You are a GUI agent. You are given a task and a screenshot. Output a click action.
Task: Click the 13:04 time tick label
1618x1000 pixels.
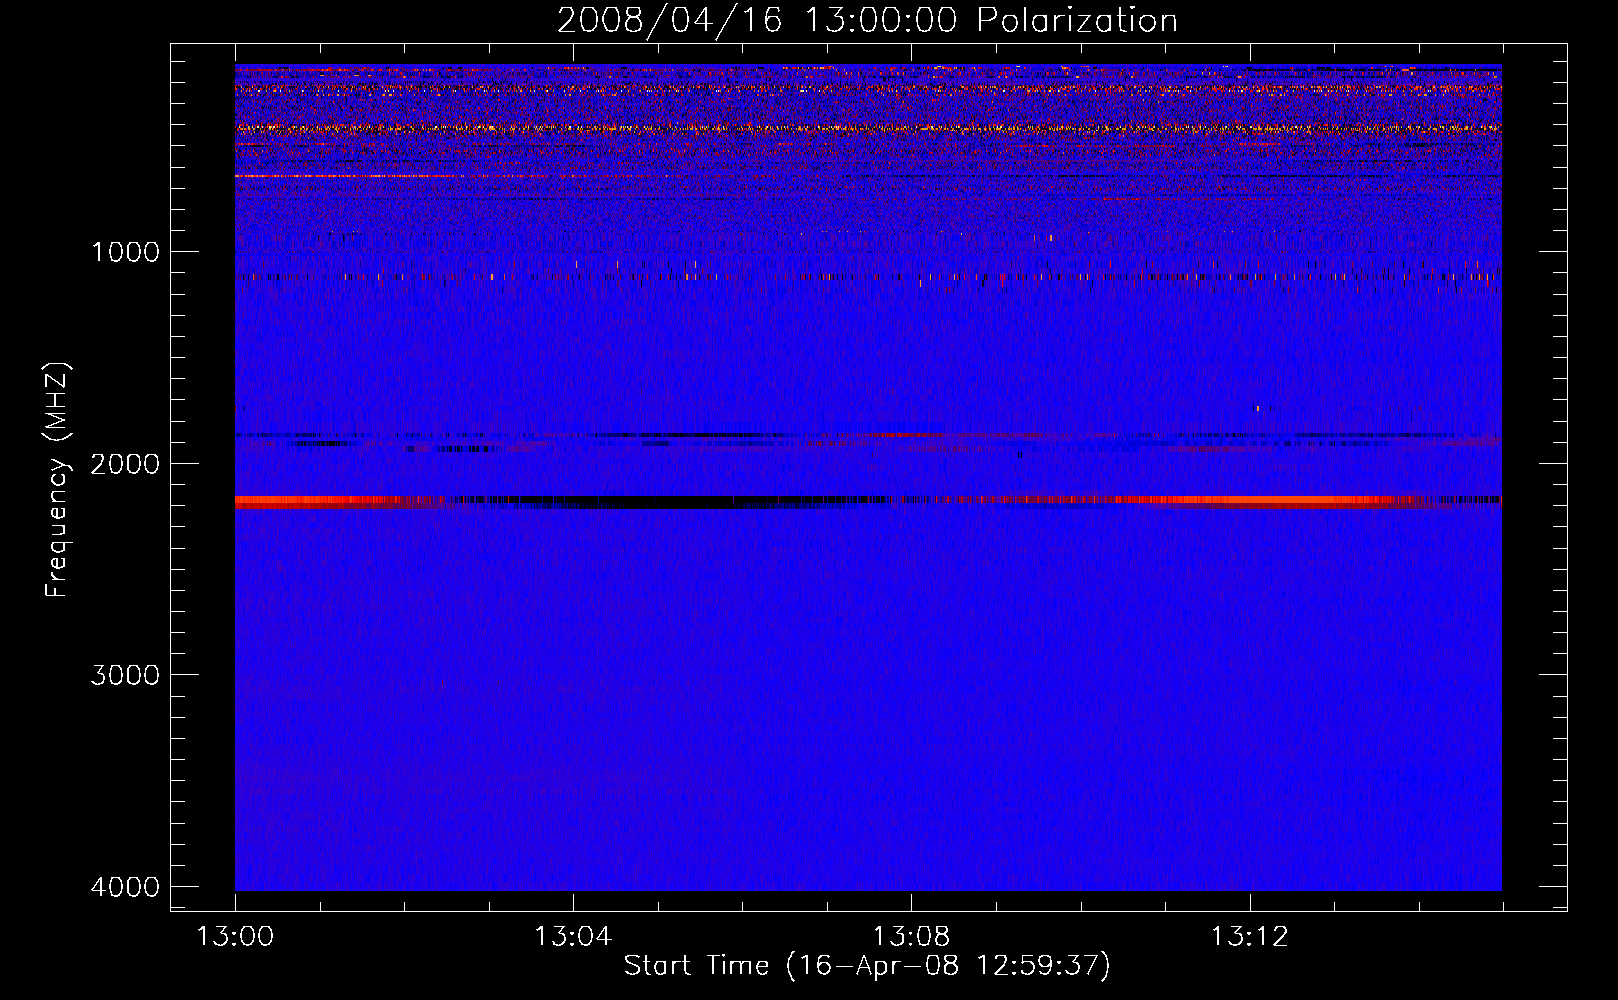[573, 937]
